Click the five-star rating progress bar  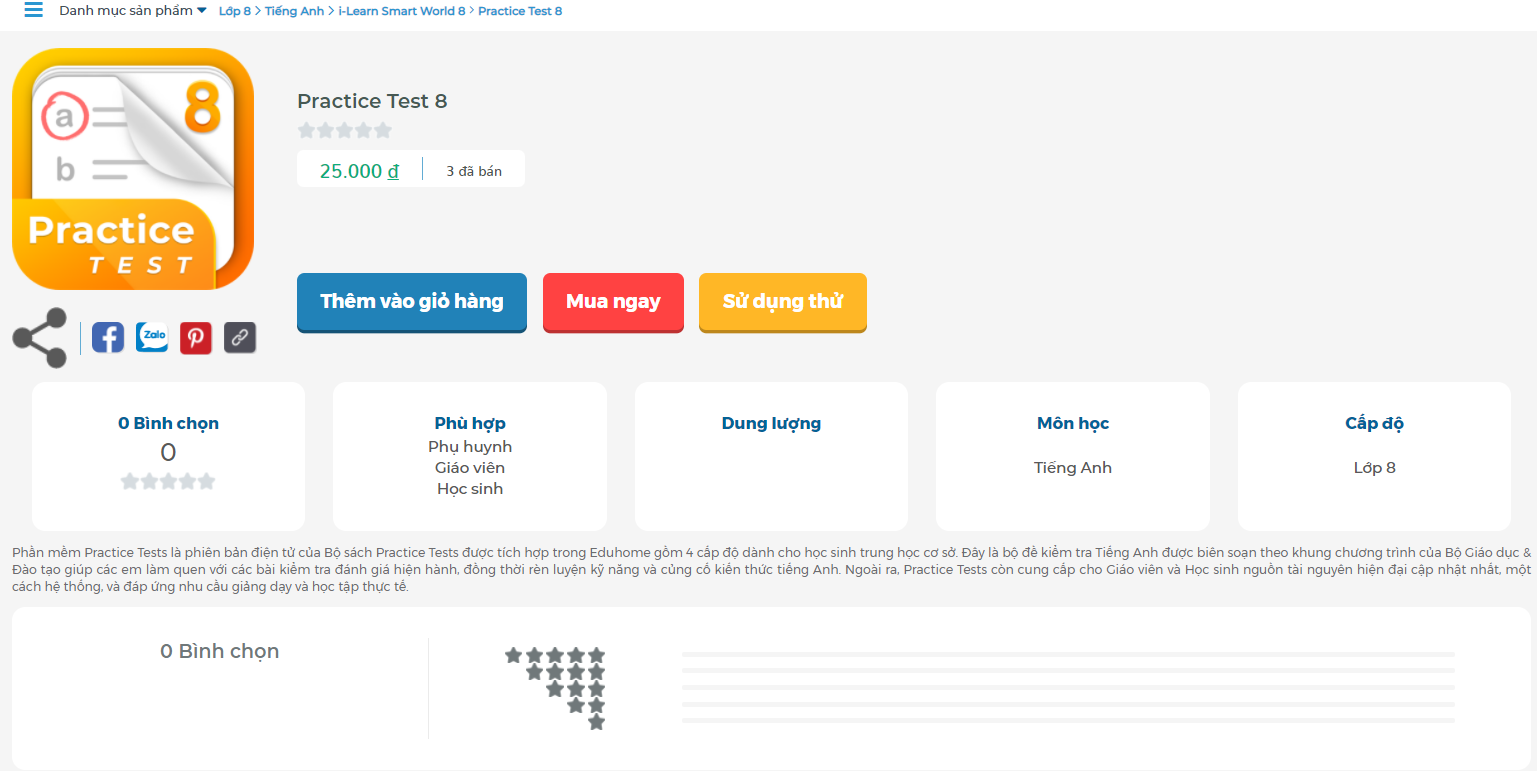(1068, 654)
